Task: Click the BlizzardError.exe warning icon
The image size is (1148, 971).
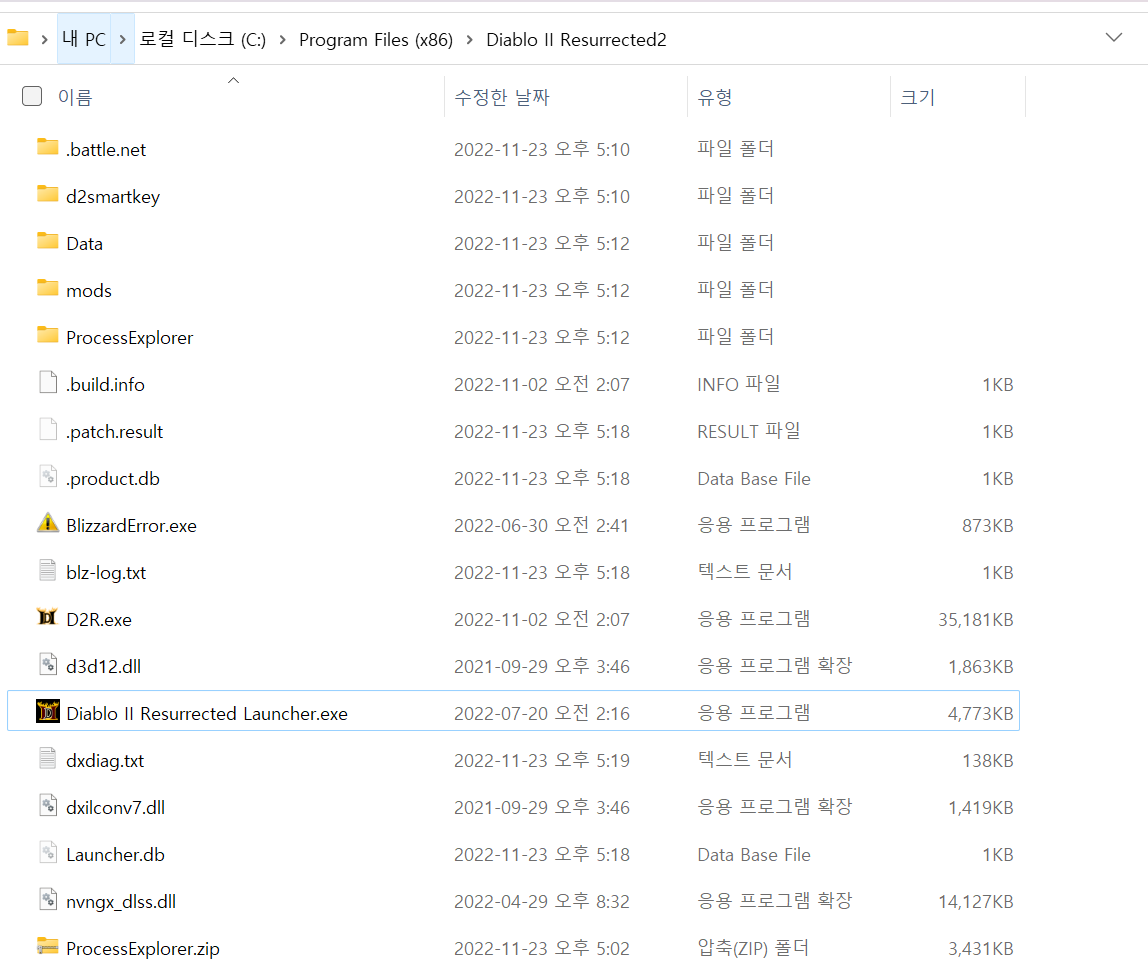Action: [x=48, y=523]
